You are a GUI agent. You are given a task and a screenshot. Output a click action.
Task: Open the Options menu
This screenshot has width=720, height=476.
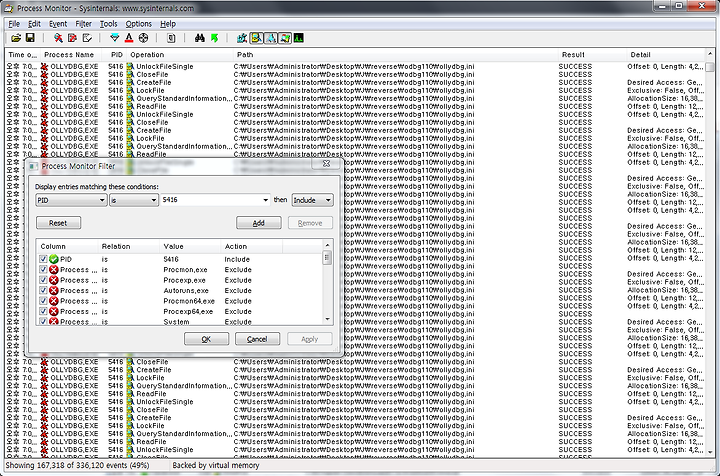138,24
